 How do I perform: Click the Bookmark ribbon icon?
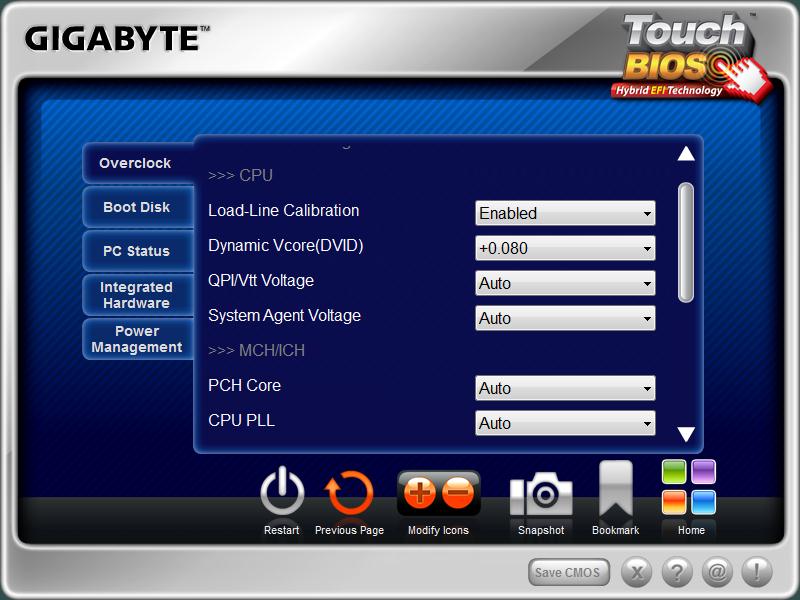(x=615, y=492)
